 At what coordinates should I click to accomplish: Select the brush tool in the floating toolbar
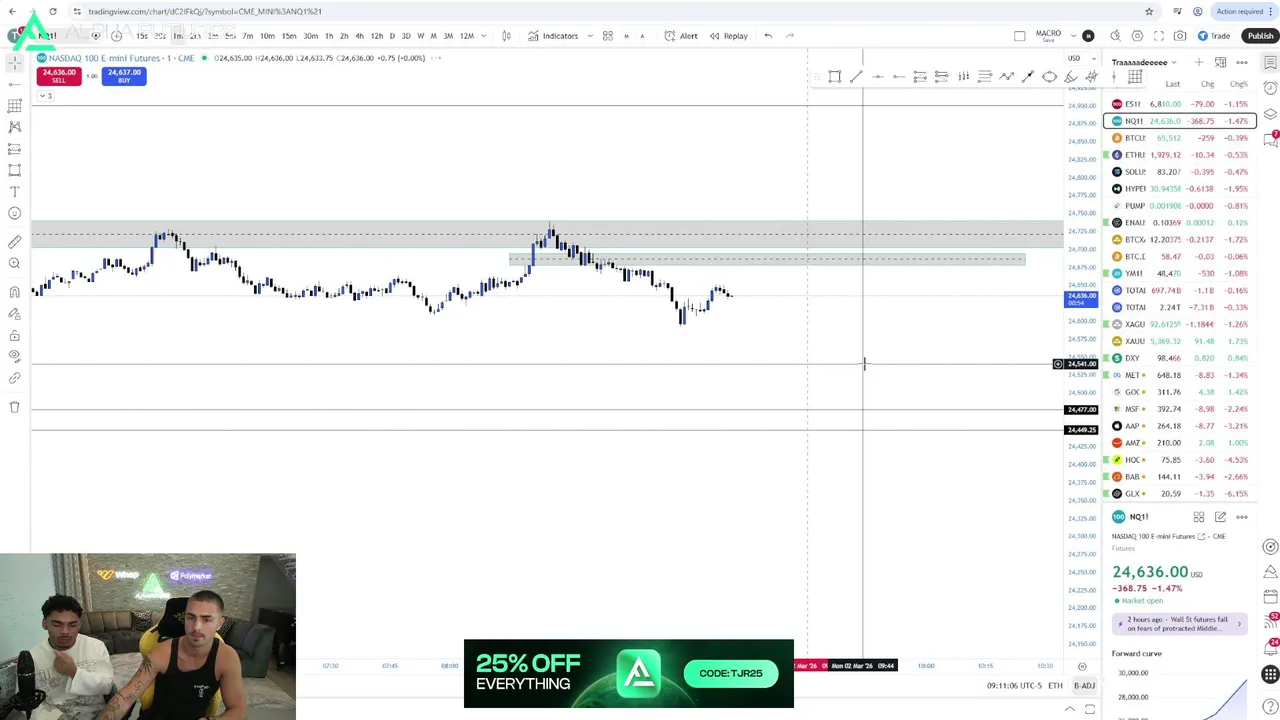(1071, 76)
